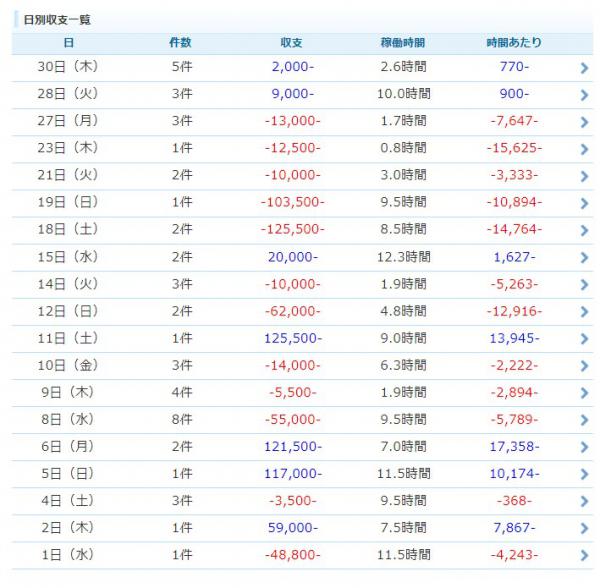Viewport: 600px width, 588px height.
Task: Click the 収支 column header
Action: [292, 42]
